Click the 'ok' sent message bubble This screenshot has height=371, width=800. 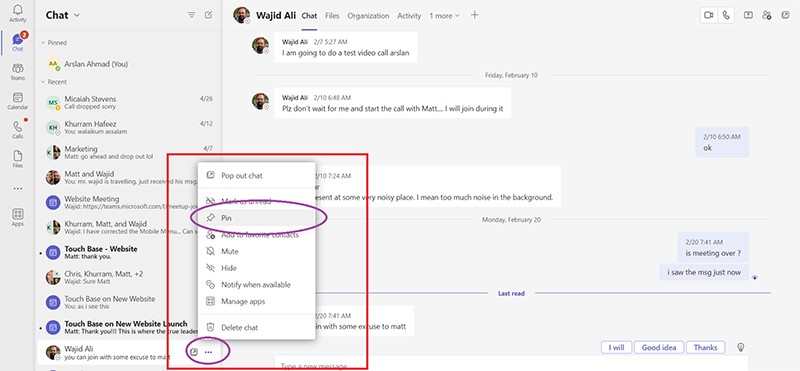[x=722, y=142]
